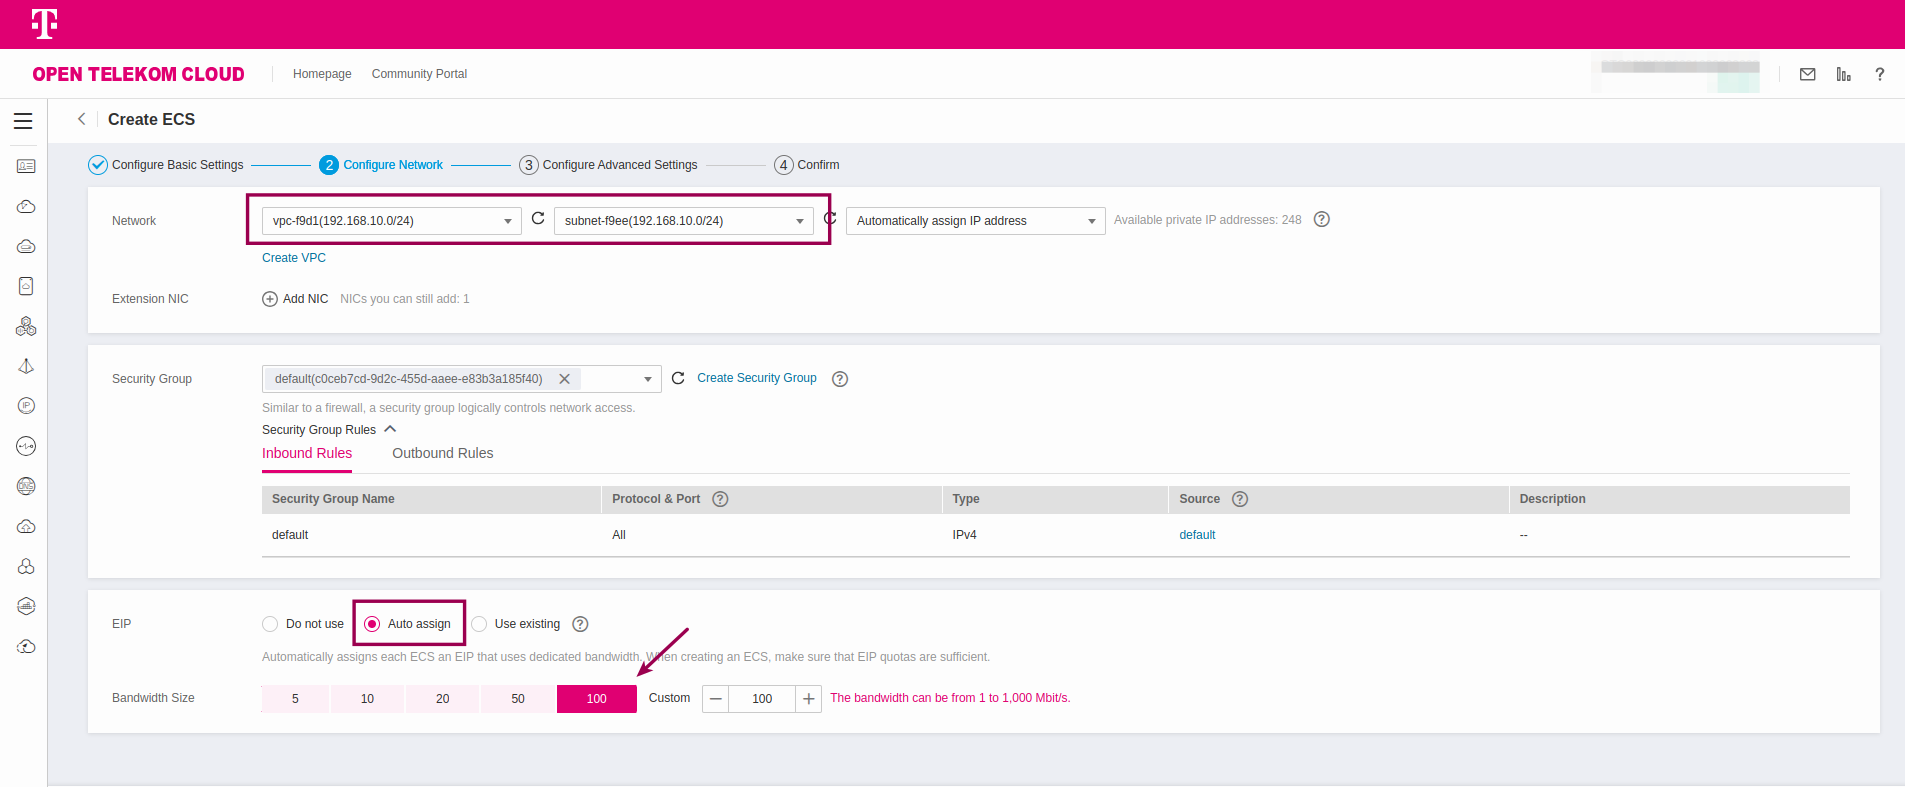
Task: Remove the default security group tag
Action: 564,379
